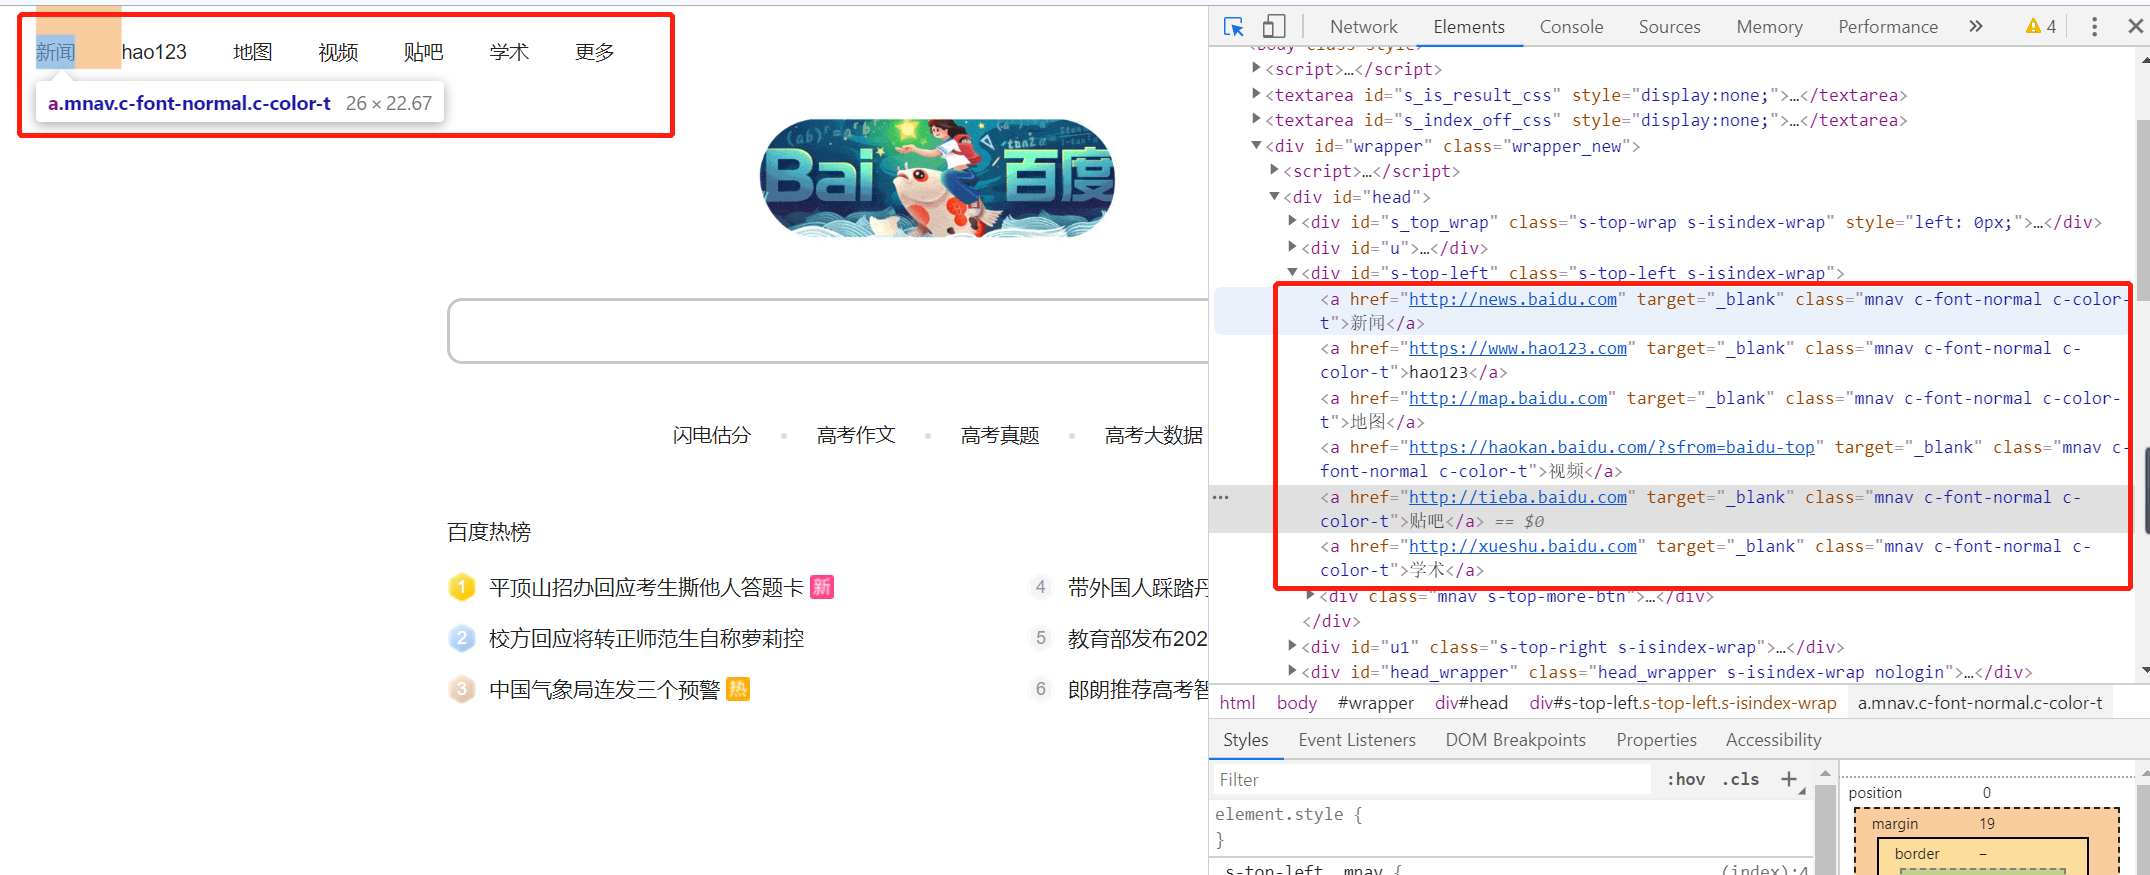Image resolution: width=2150 pixels, height=875 pixels.
Task: Select html in the breadcrumb bar
Action: coord(1237,703)
